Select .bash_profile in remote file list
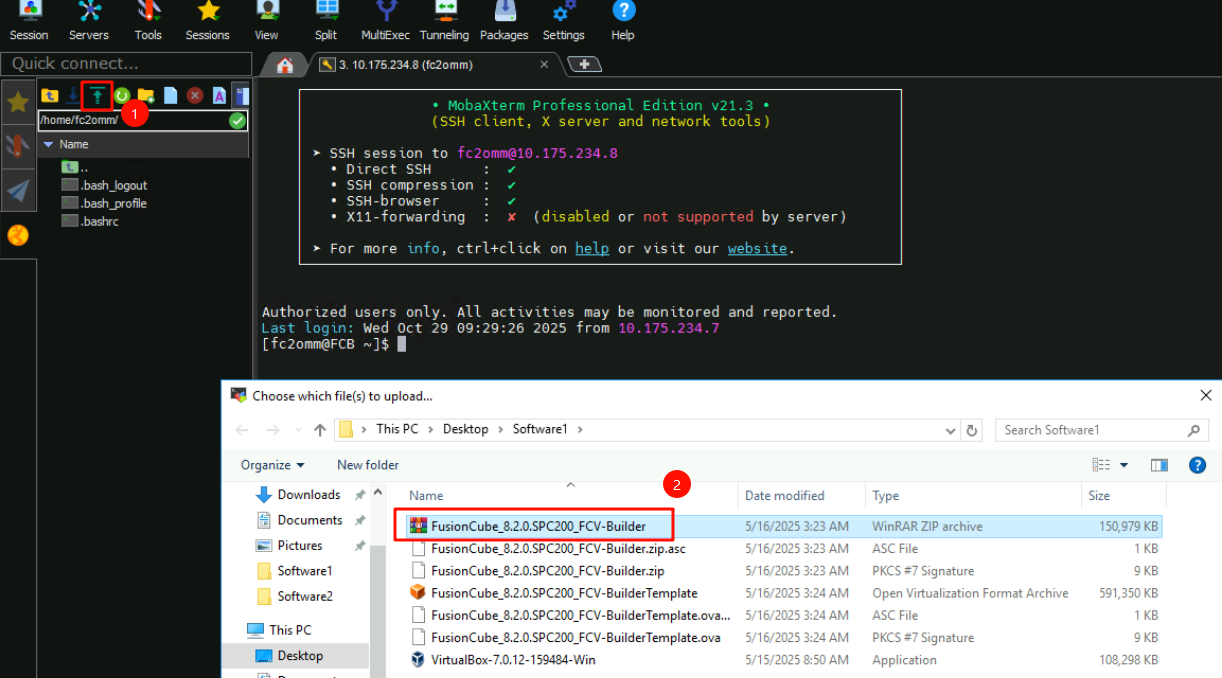Viewport: 1222px width, 678px height. 113,203
